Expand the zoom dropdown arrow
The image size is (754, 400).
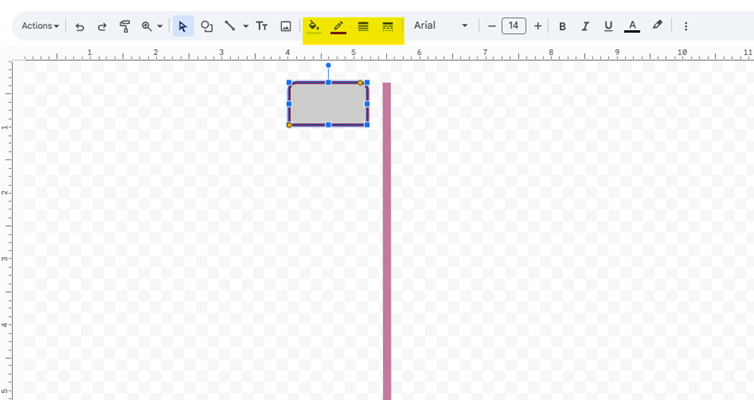[x=160, y=26]
